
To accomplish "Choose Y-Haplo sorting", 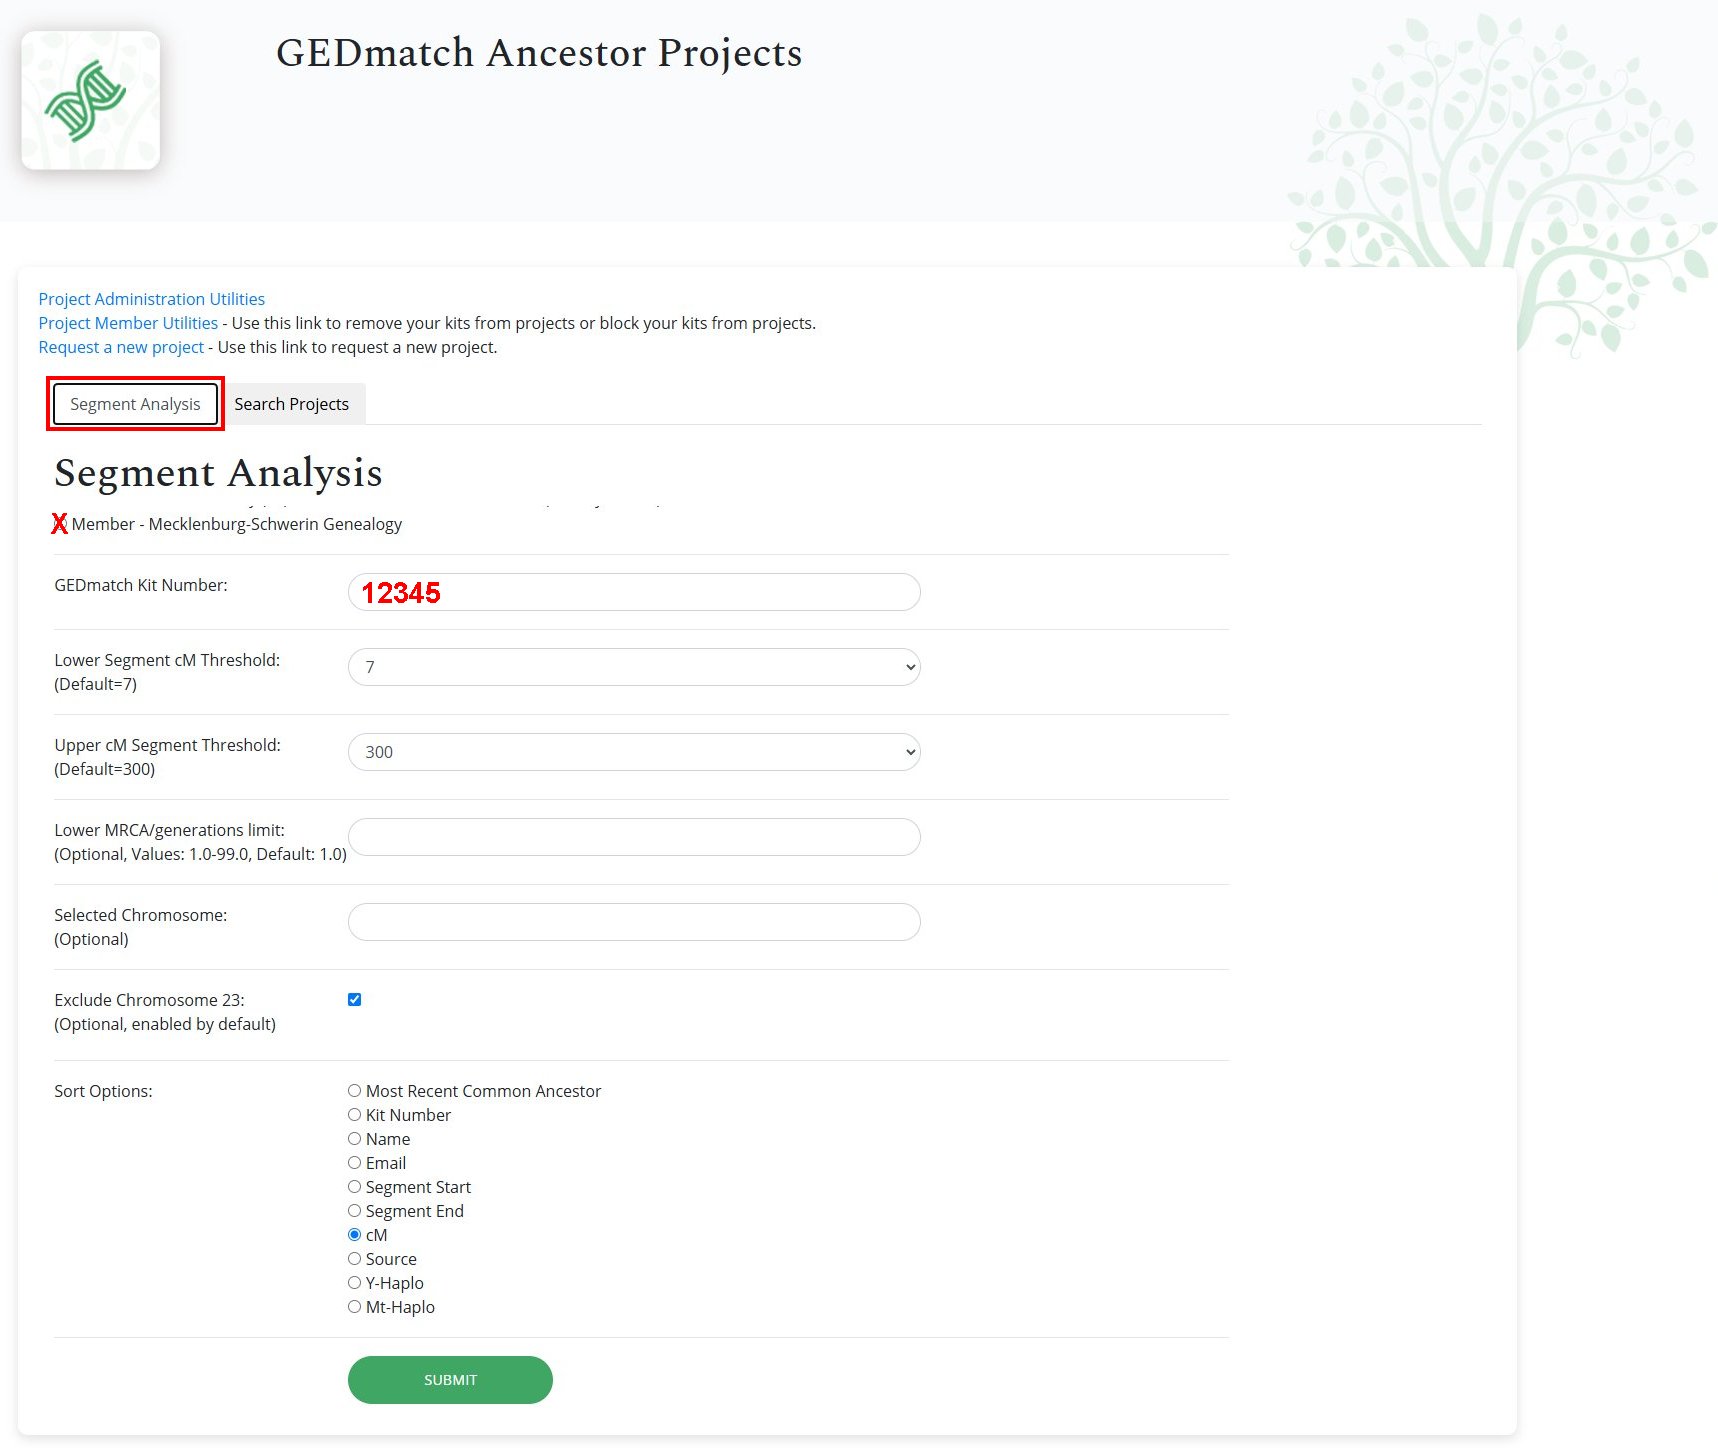I will click(354, 1282).
